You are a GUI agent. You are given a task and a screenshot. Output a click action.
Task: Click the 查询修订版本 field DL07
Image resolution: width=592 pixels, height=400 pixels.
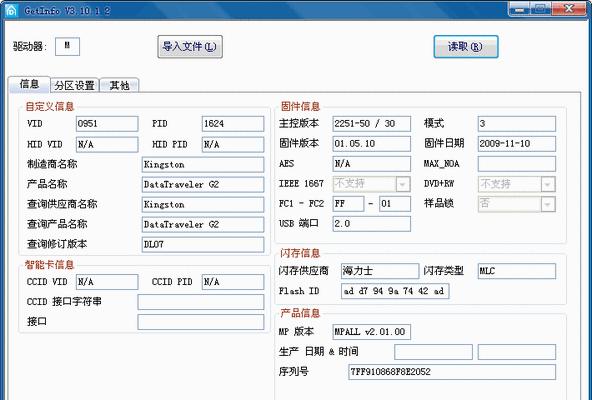tap(203, 245)
